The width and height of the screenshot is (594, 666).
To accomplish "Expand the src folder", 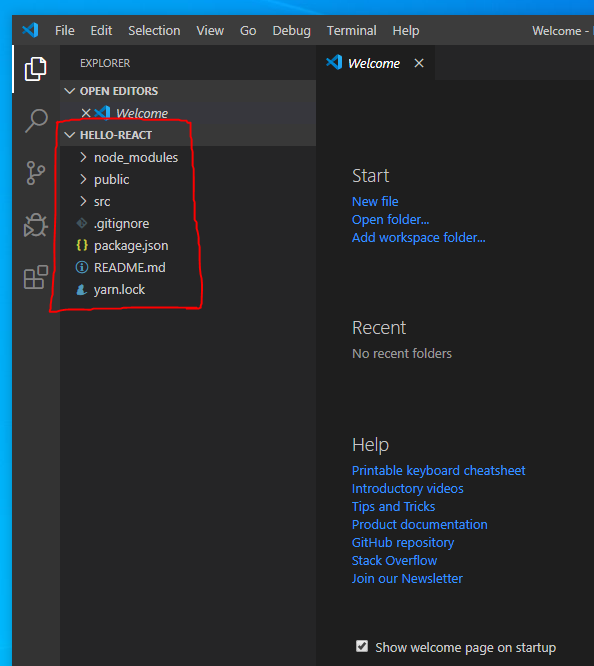I will pos(83,201).
